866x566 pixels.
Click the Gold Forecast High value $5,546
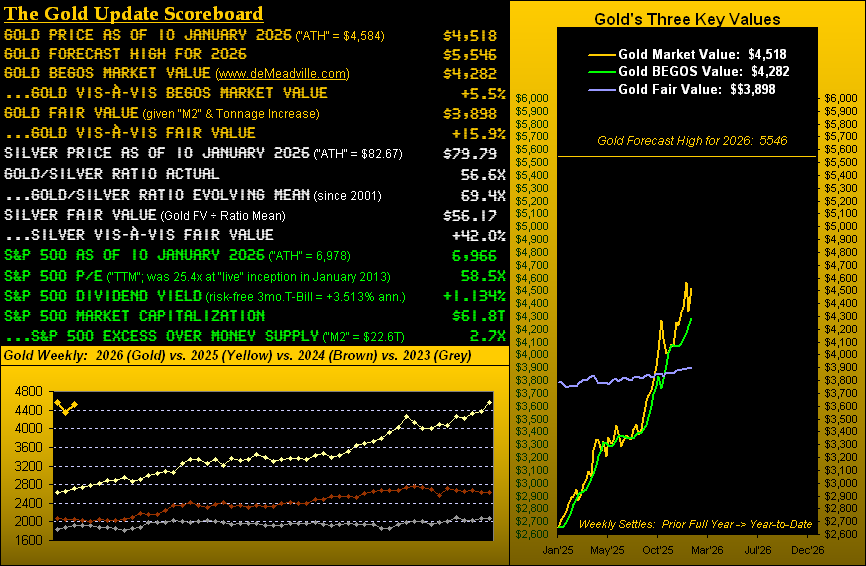click(468, 55)
